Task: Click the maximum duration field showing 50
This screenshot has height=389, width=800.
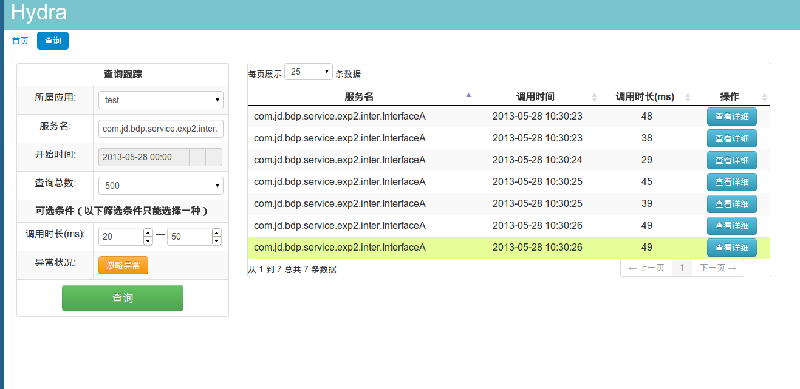Action: (190, 236)
